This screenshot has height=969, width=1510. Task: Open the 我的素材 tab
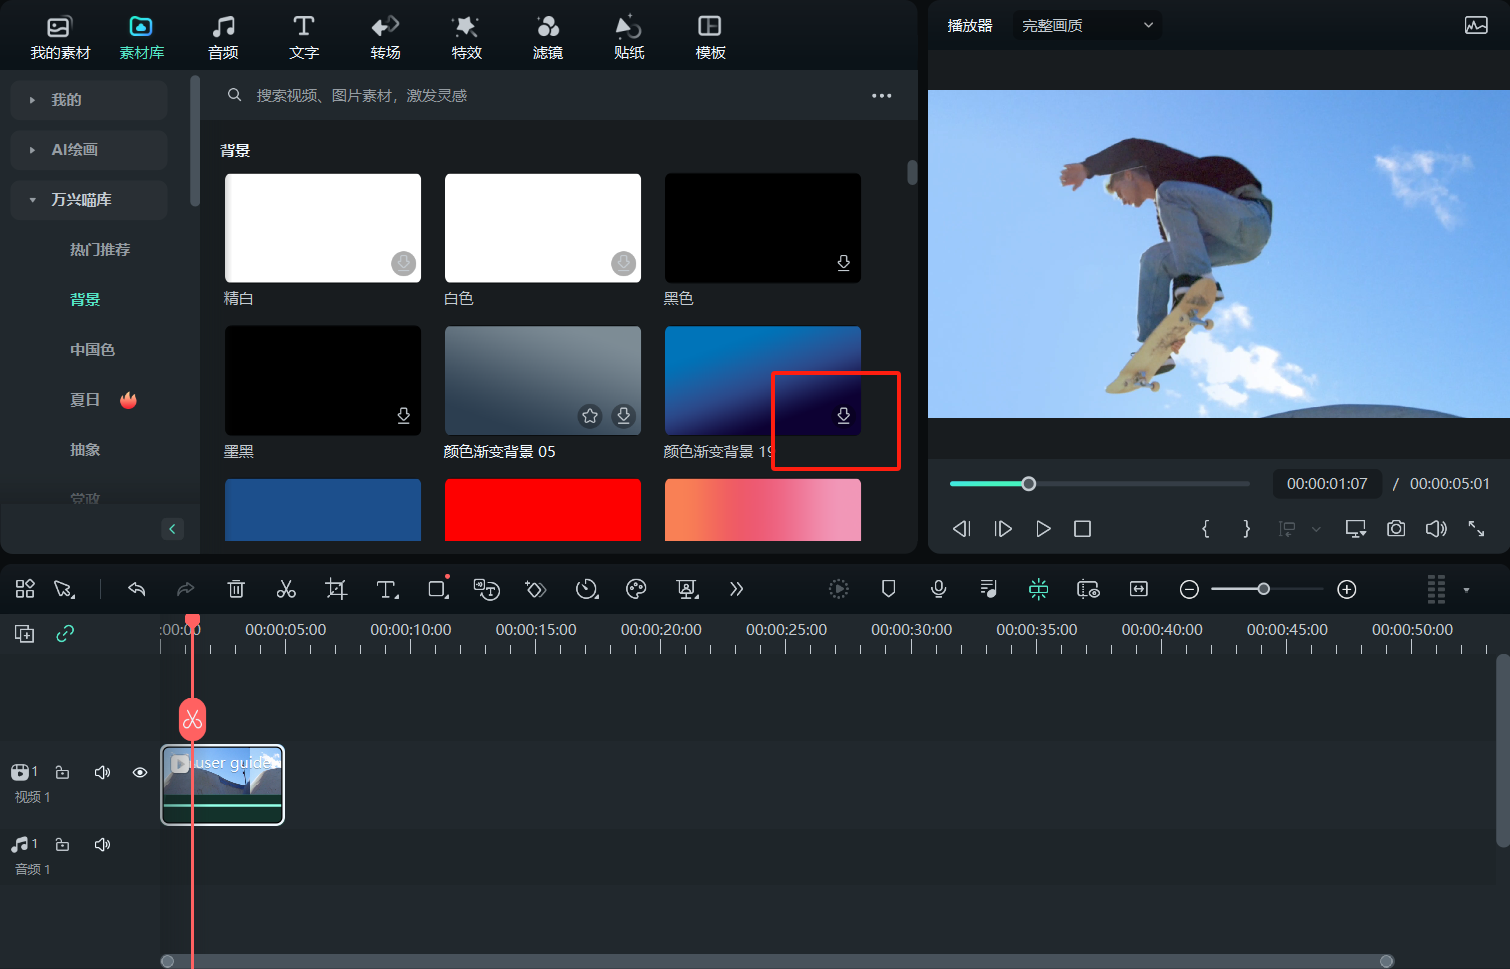click(x=60, y=38)
